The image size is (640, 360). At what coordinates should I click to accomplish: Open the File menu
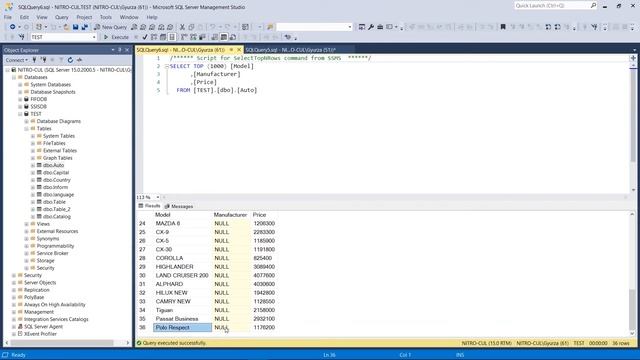coord(8,17)
